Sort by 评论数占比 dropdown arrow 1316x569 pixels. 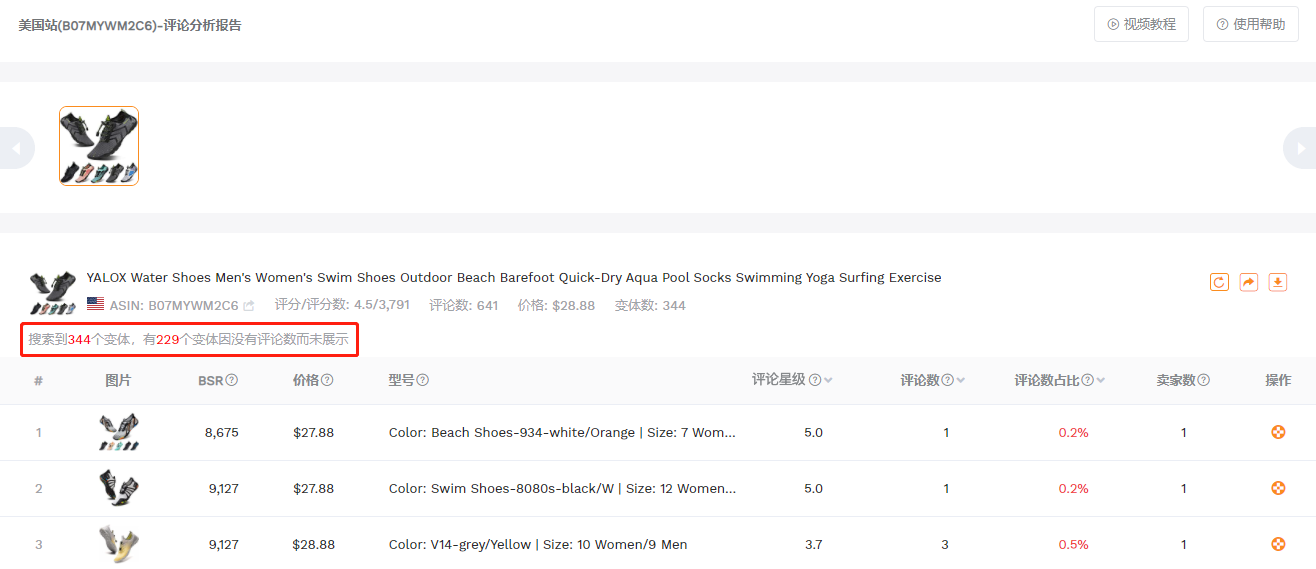[1101, 380]
